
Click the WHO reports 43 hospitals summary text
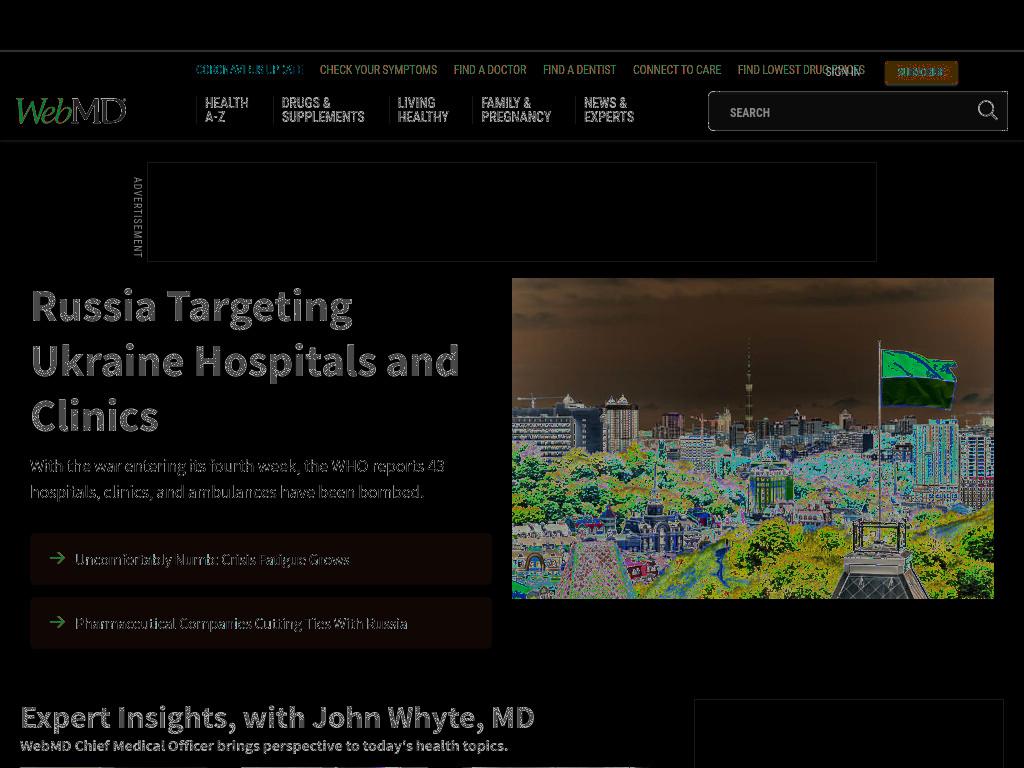tap(238, 479)
